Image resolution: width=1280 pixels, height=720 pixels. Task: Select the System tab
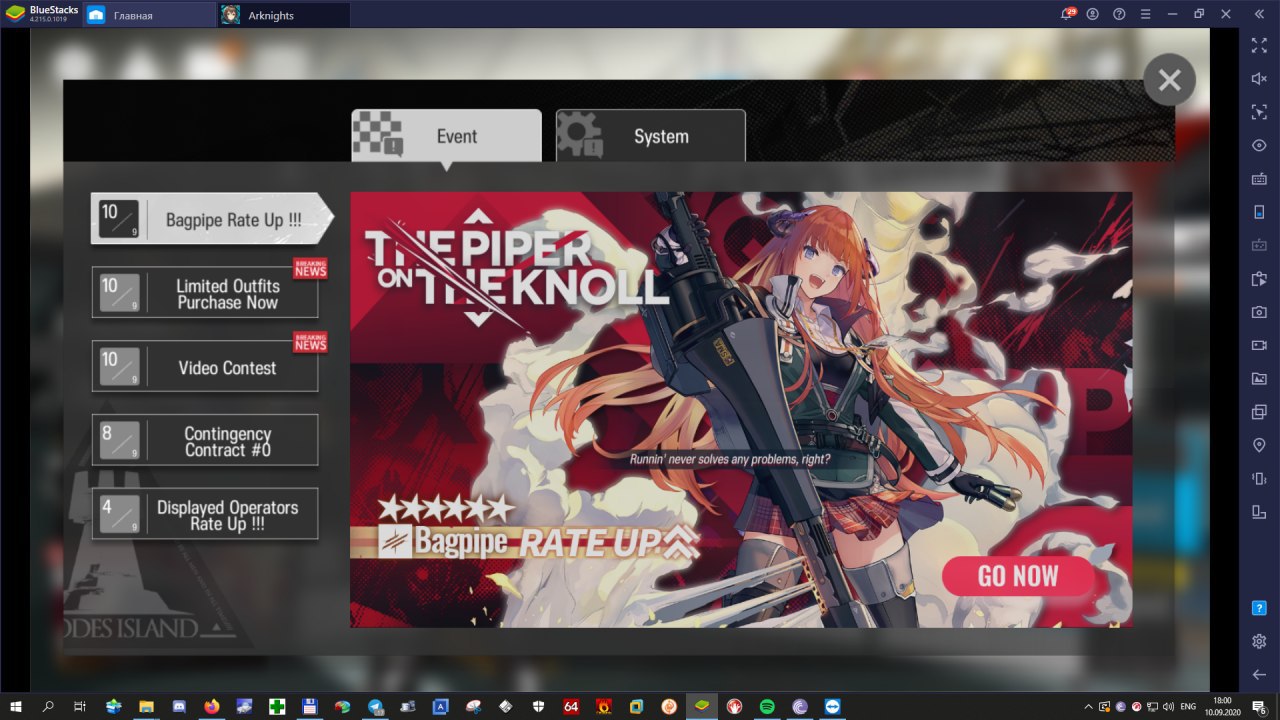click(650, 136)
